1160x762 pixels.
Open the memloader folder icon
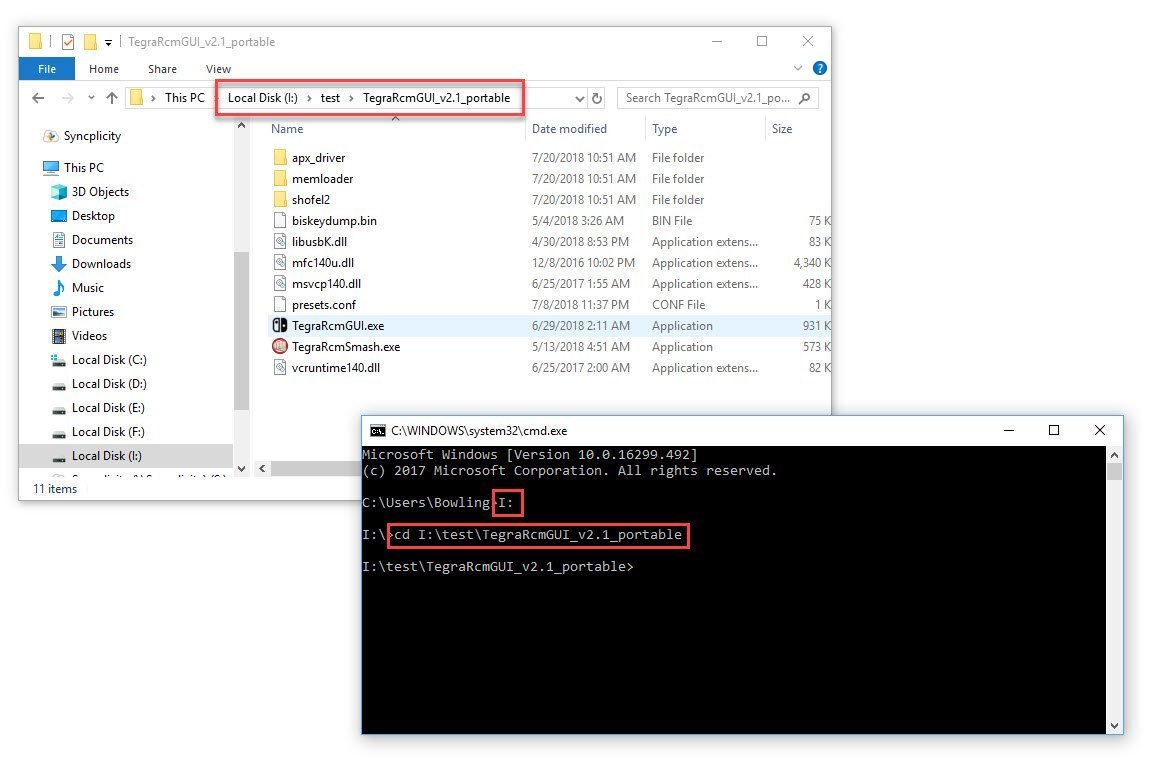[280, 178]
